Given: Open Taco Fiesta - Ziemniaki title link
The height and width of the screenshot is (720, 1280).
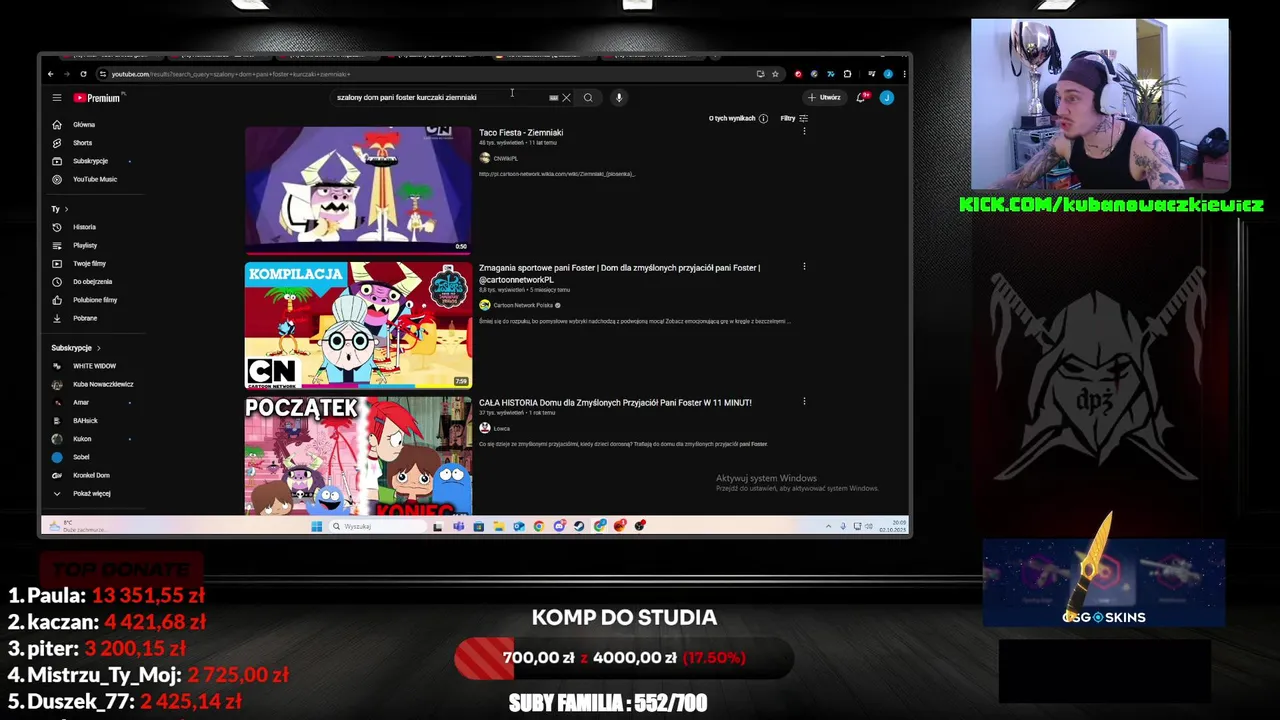Looking at the screenshot, I should coord(521,132).
